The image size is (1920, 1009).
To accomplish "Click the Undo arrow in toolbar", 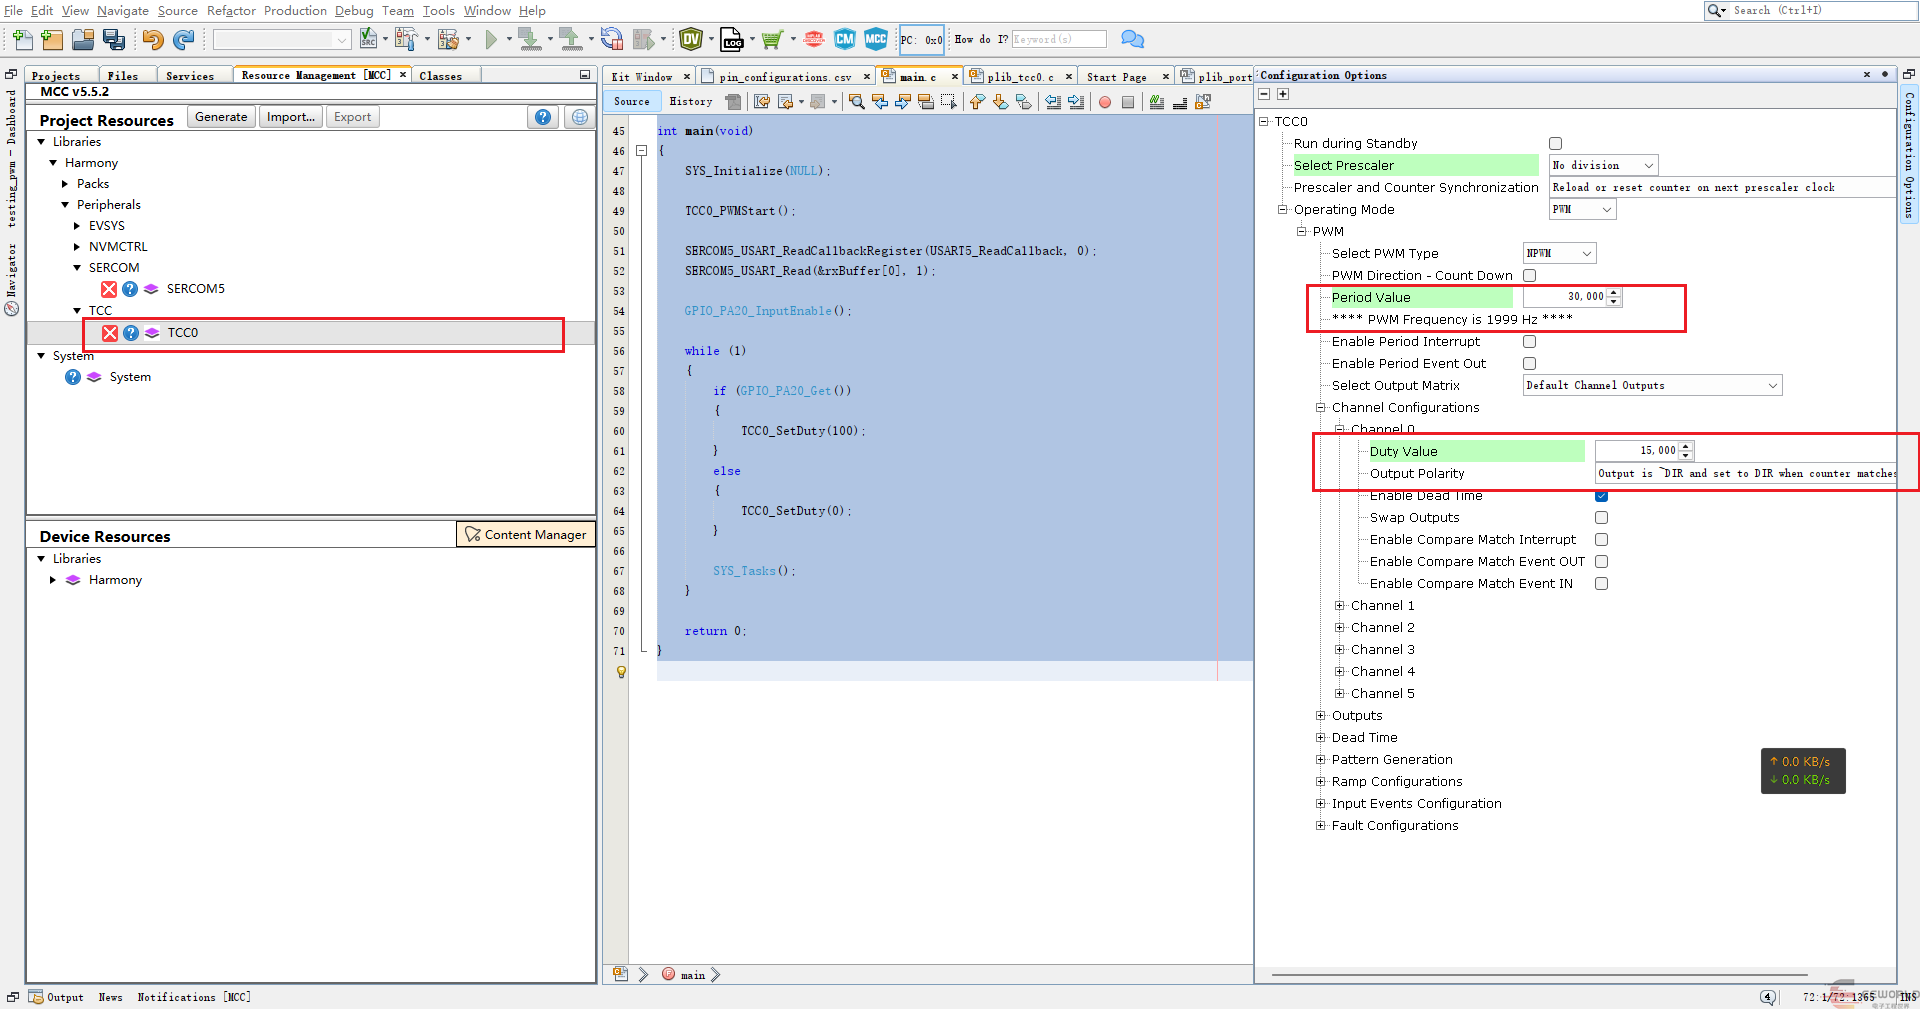I will click(152, 39).
